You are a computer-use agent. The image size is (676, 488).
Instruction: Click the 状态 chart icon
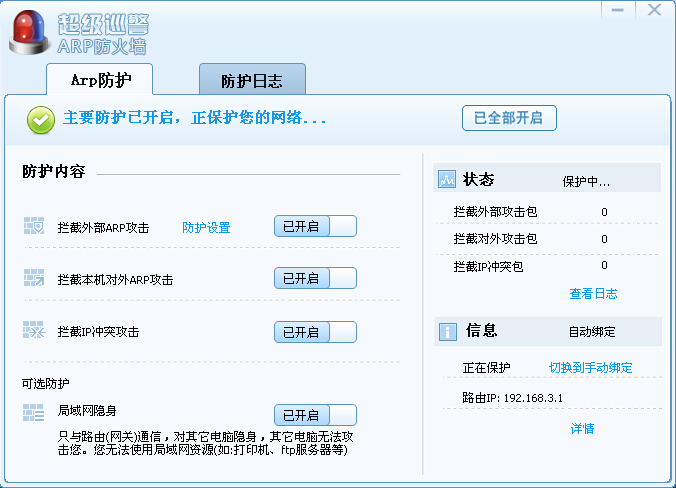tap(447, 179)
